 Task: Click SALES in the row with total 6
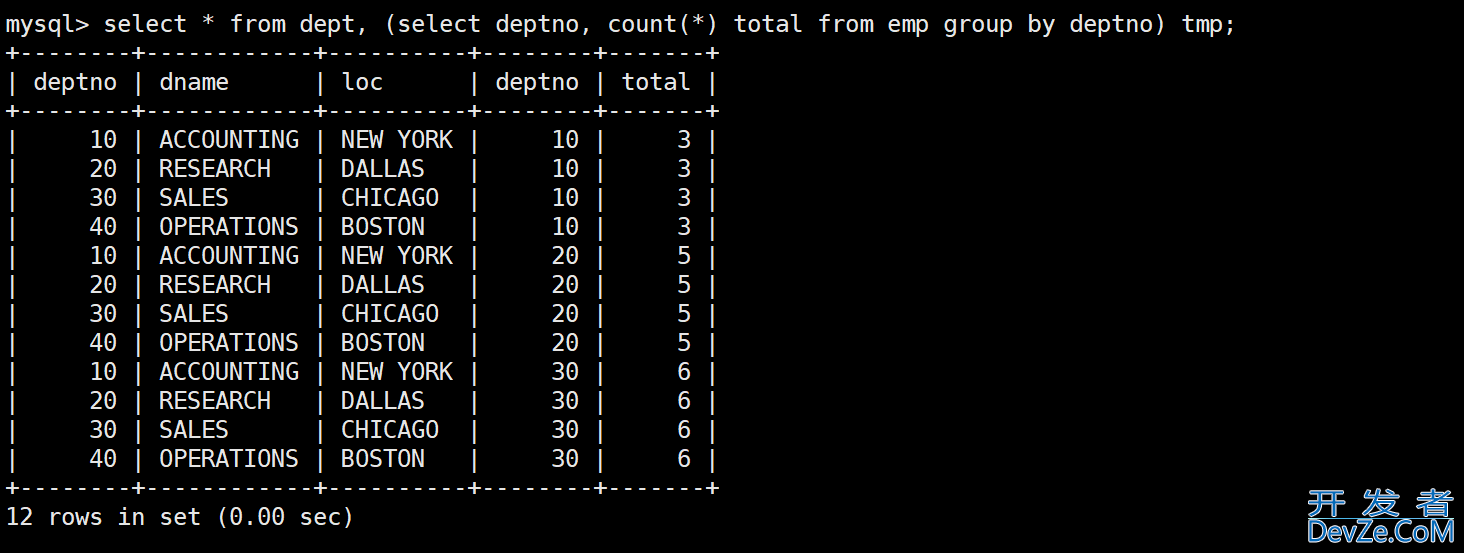(194, 429)
